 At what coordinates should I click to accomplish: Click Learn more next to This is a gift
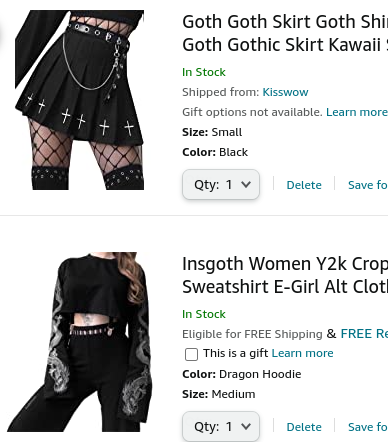[302, 353]
